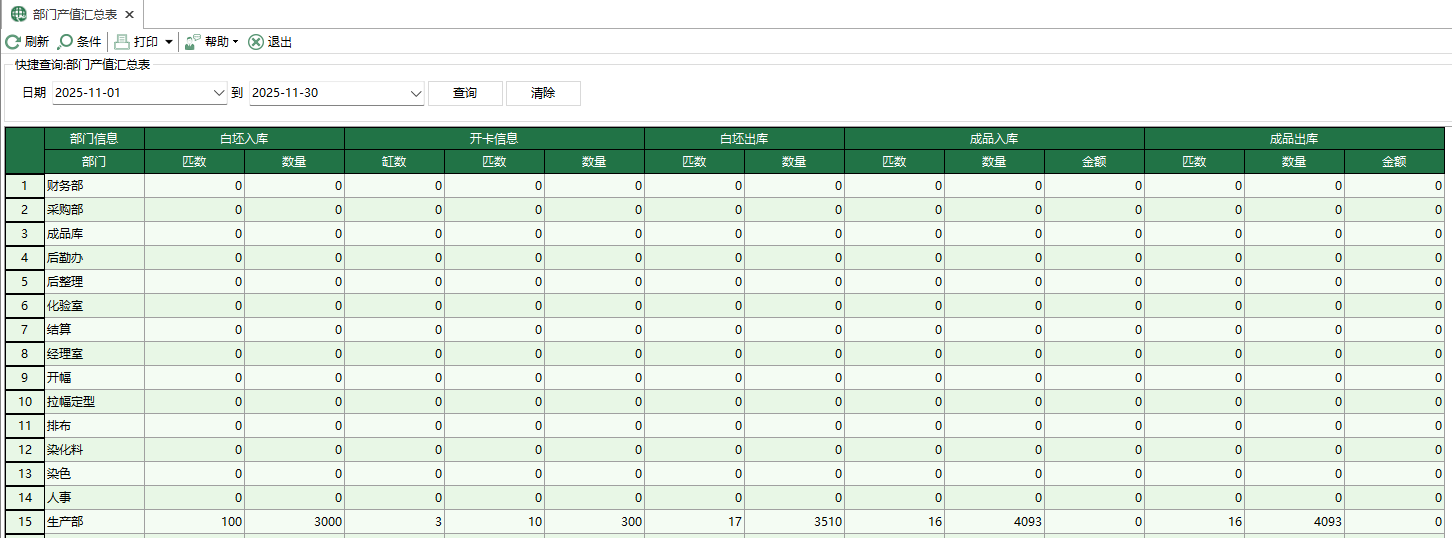Viewport: 1452px width, 538px height.
Task: Click the 打印 printer icon
Action: [122, 42]
